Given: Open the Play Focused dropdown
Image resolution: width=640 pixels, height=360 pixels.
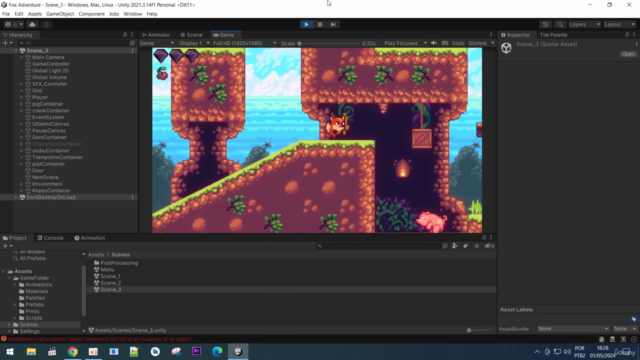Looking at the screenshot, I should click(405, 43).
